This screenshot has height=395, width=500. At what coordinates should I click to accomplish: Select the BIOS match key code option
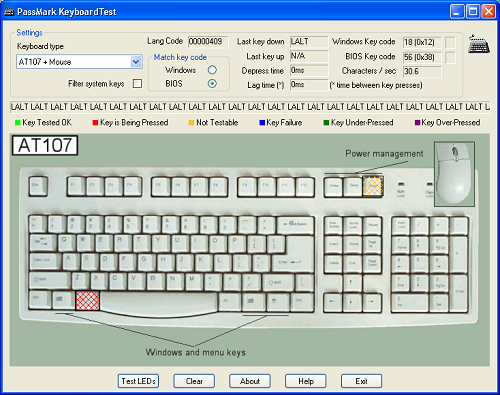click(212, 83)
